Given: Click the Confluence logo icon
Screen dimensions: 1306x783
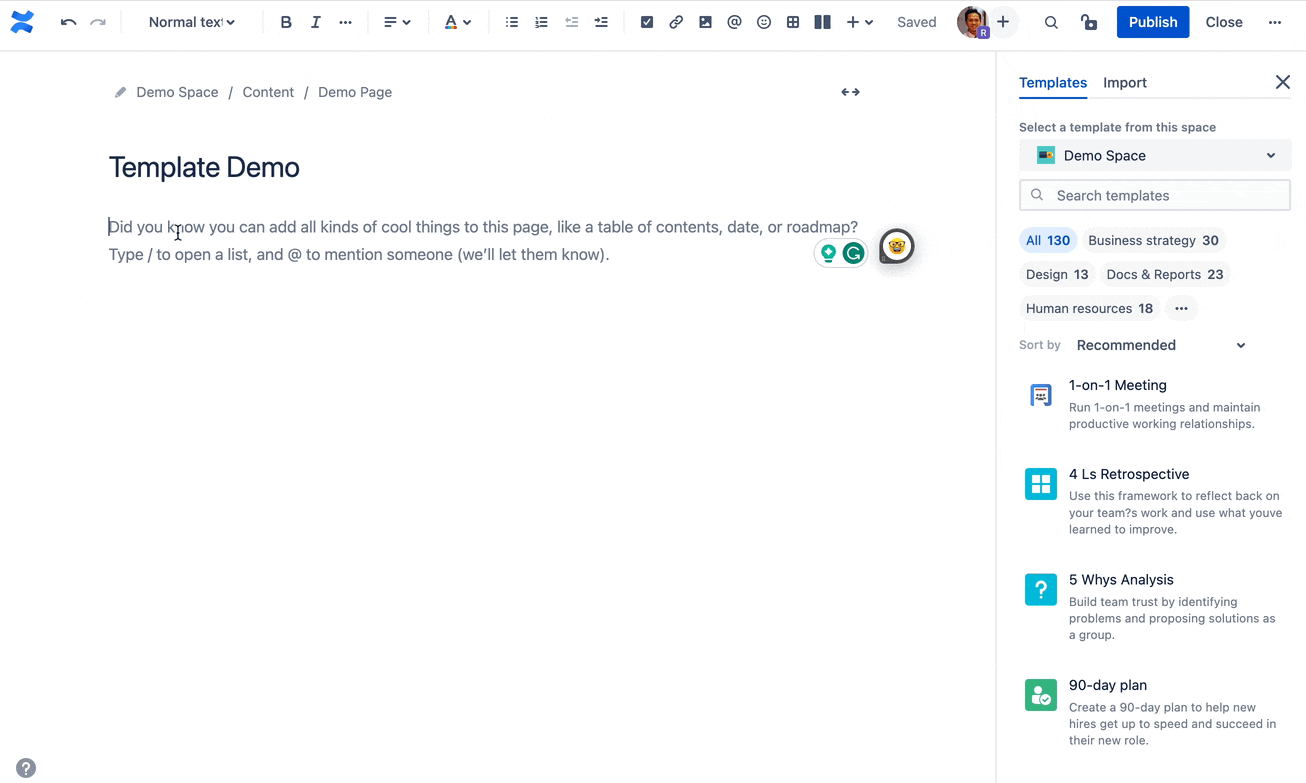Looking at the screenshot, I should tap(22, 22).
